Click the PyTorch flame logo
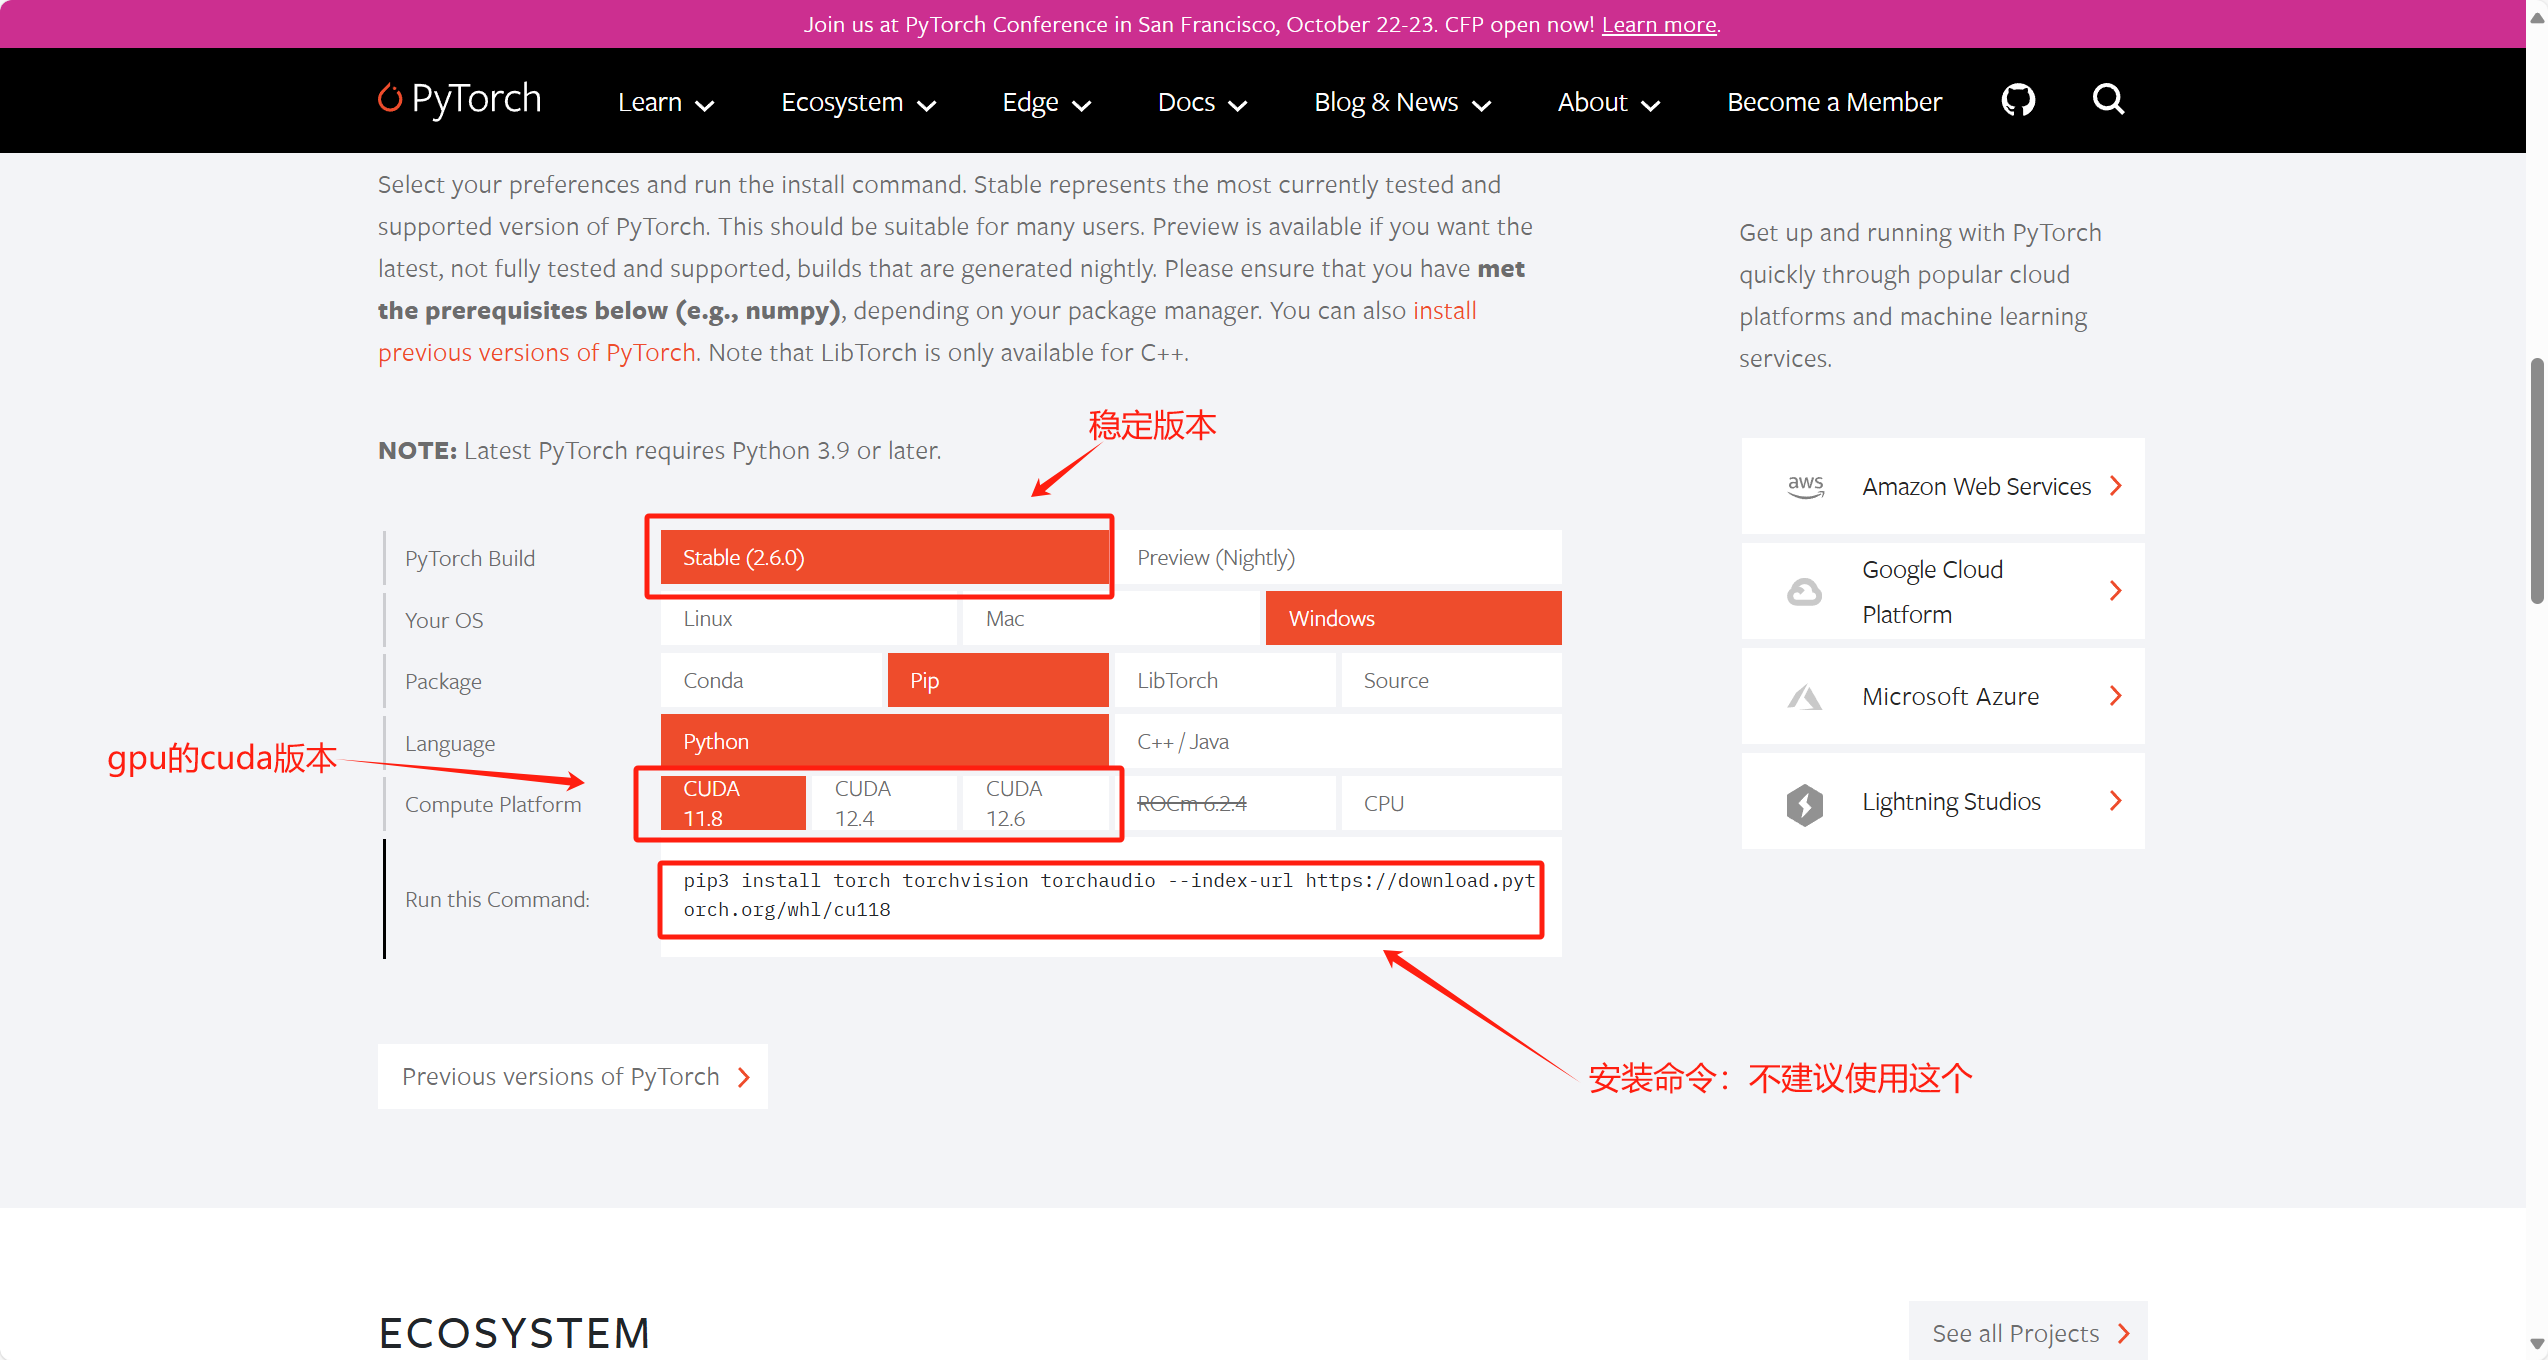Image resolution: width=2548 pixels, height=1360 pixels. 389,98
